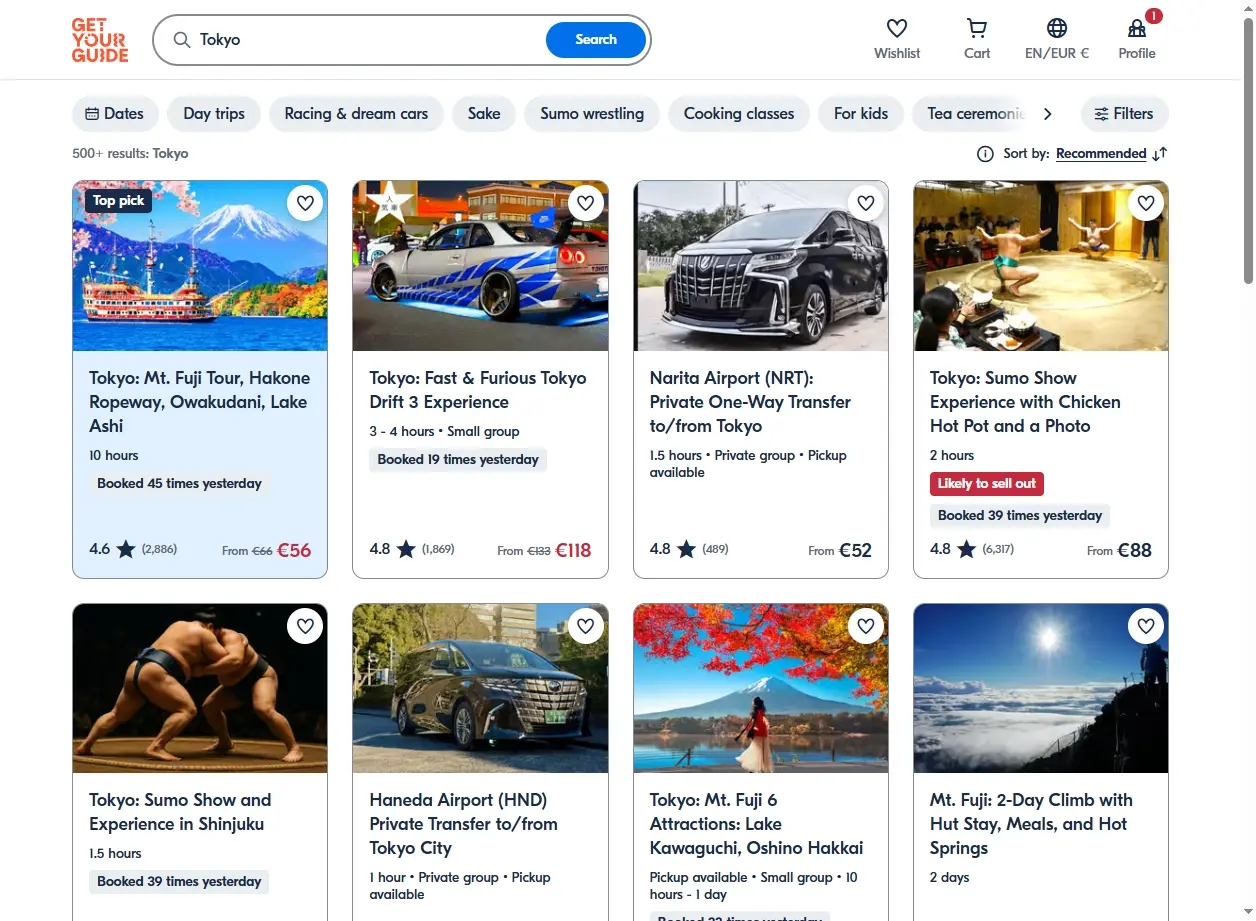The height and width of the screenshot is (921, 1256).
Task: Open the Recommended sort dropdown
Action: coord(1101,154)
